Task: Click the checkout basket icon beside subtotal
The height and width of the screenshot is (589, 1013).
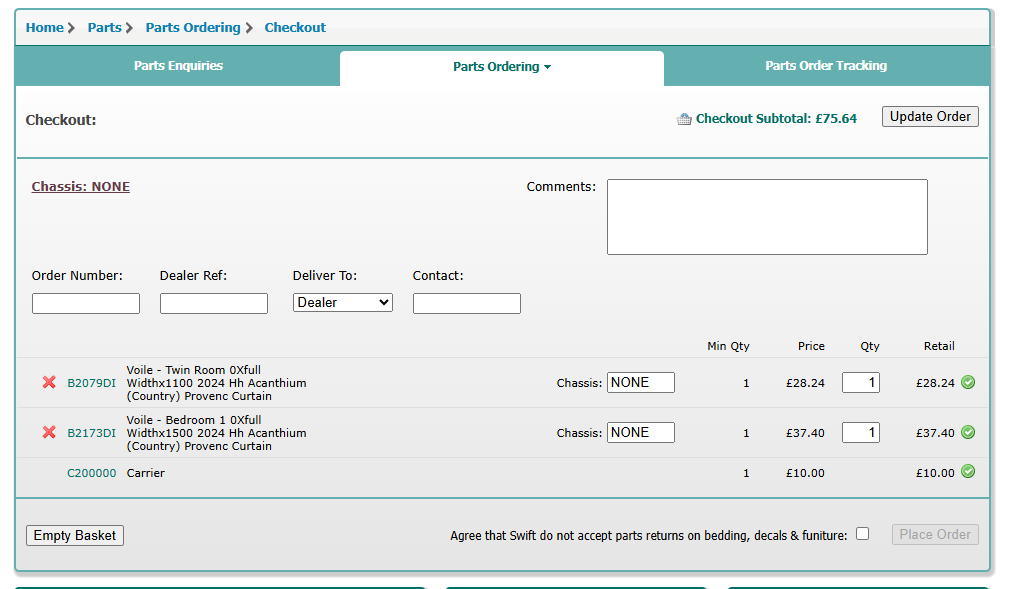Action: 684,119
